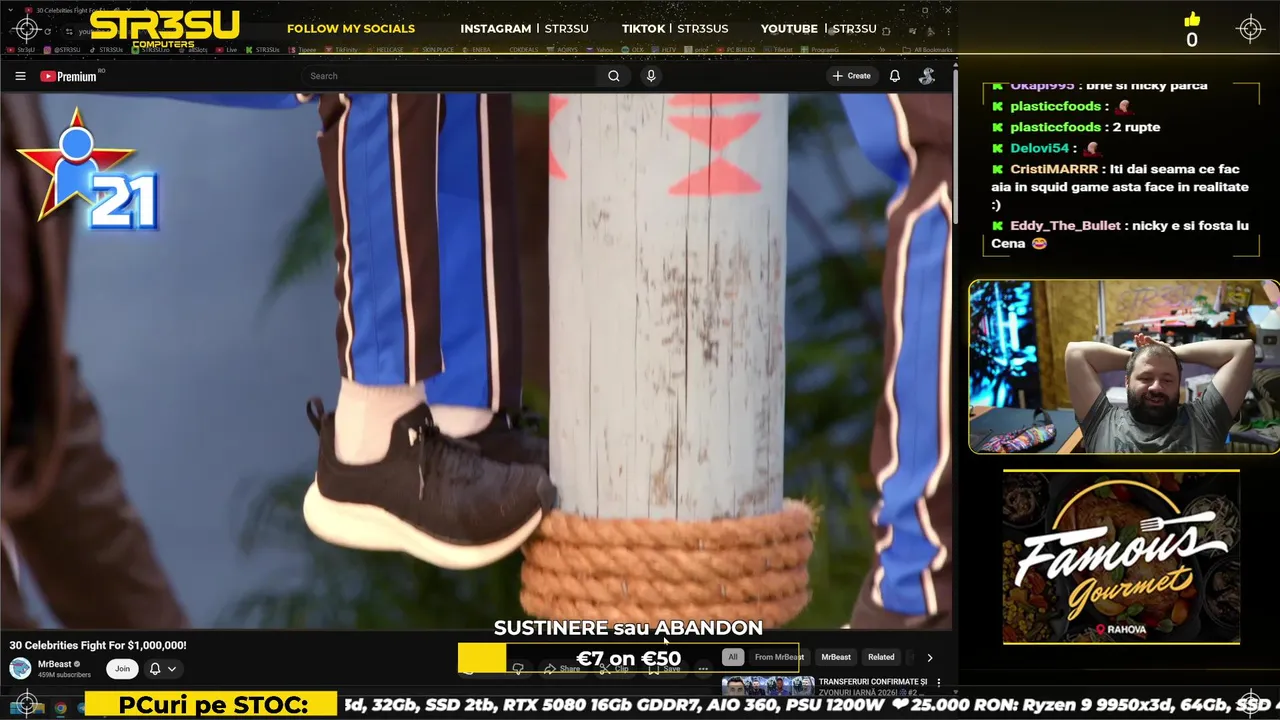
Task: Open the Tipeee bookmark
Action: [x=303, y=49]
